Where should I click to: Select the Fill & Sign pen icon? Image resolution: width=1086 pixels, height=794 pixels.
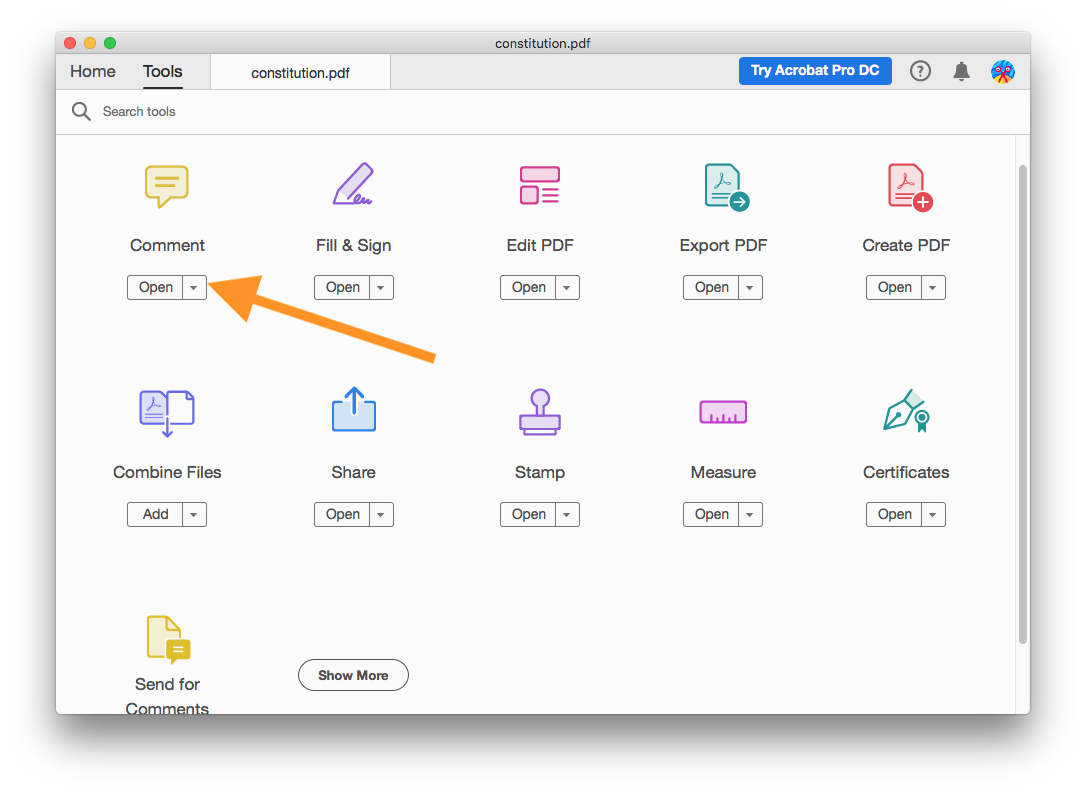click(x=352, y=185)
